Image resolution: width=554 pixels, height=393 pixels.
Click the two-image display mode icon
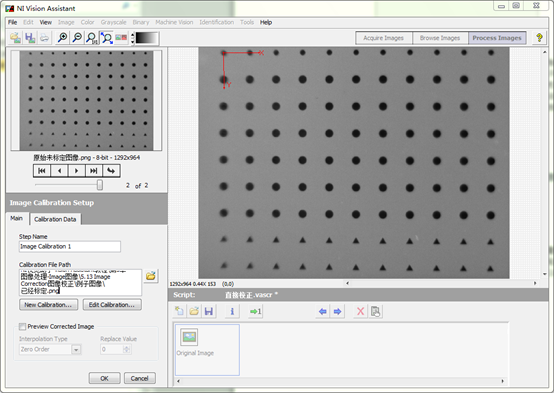tap(121, 38)
